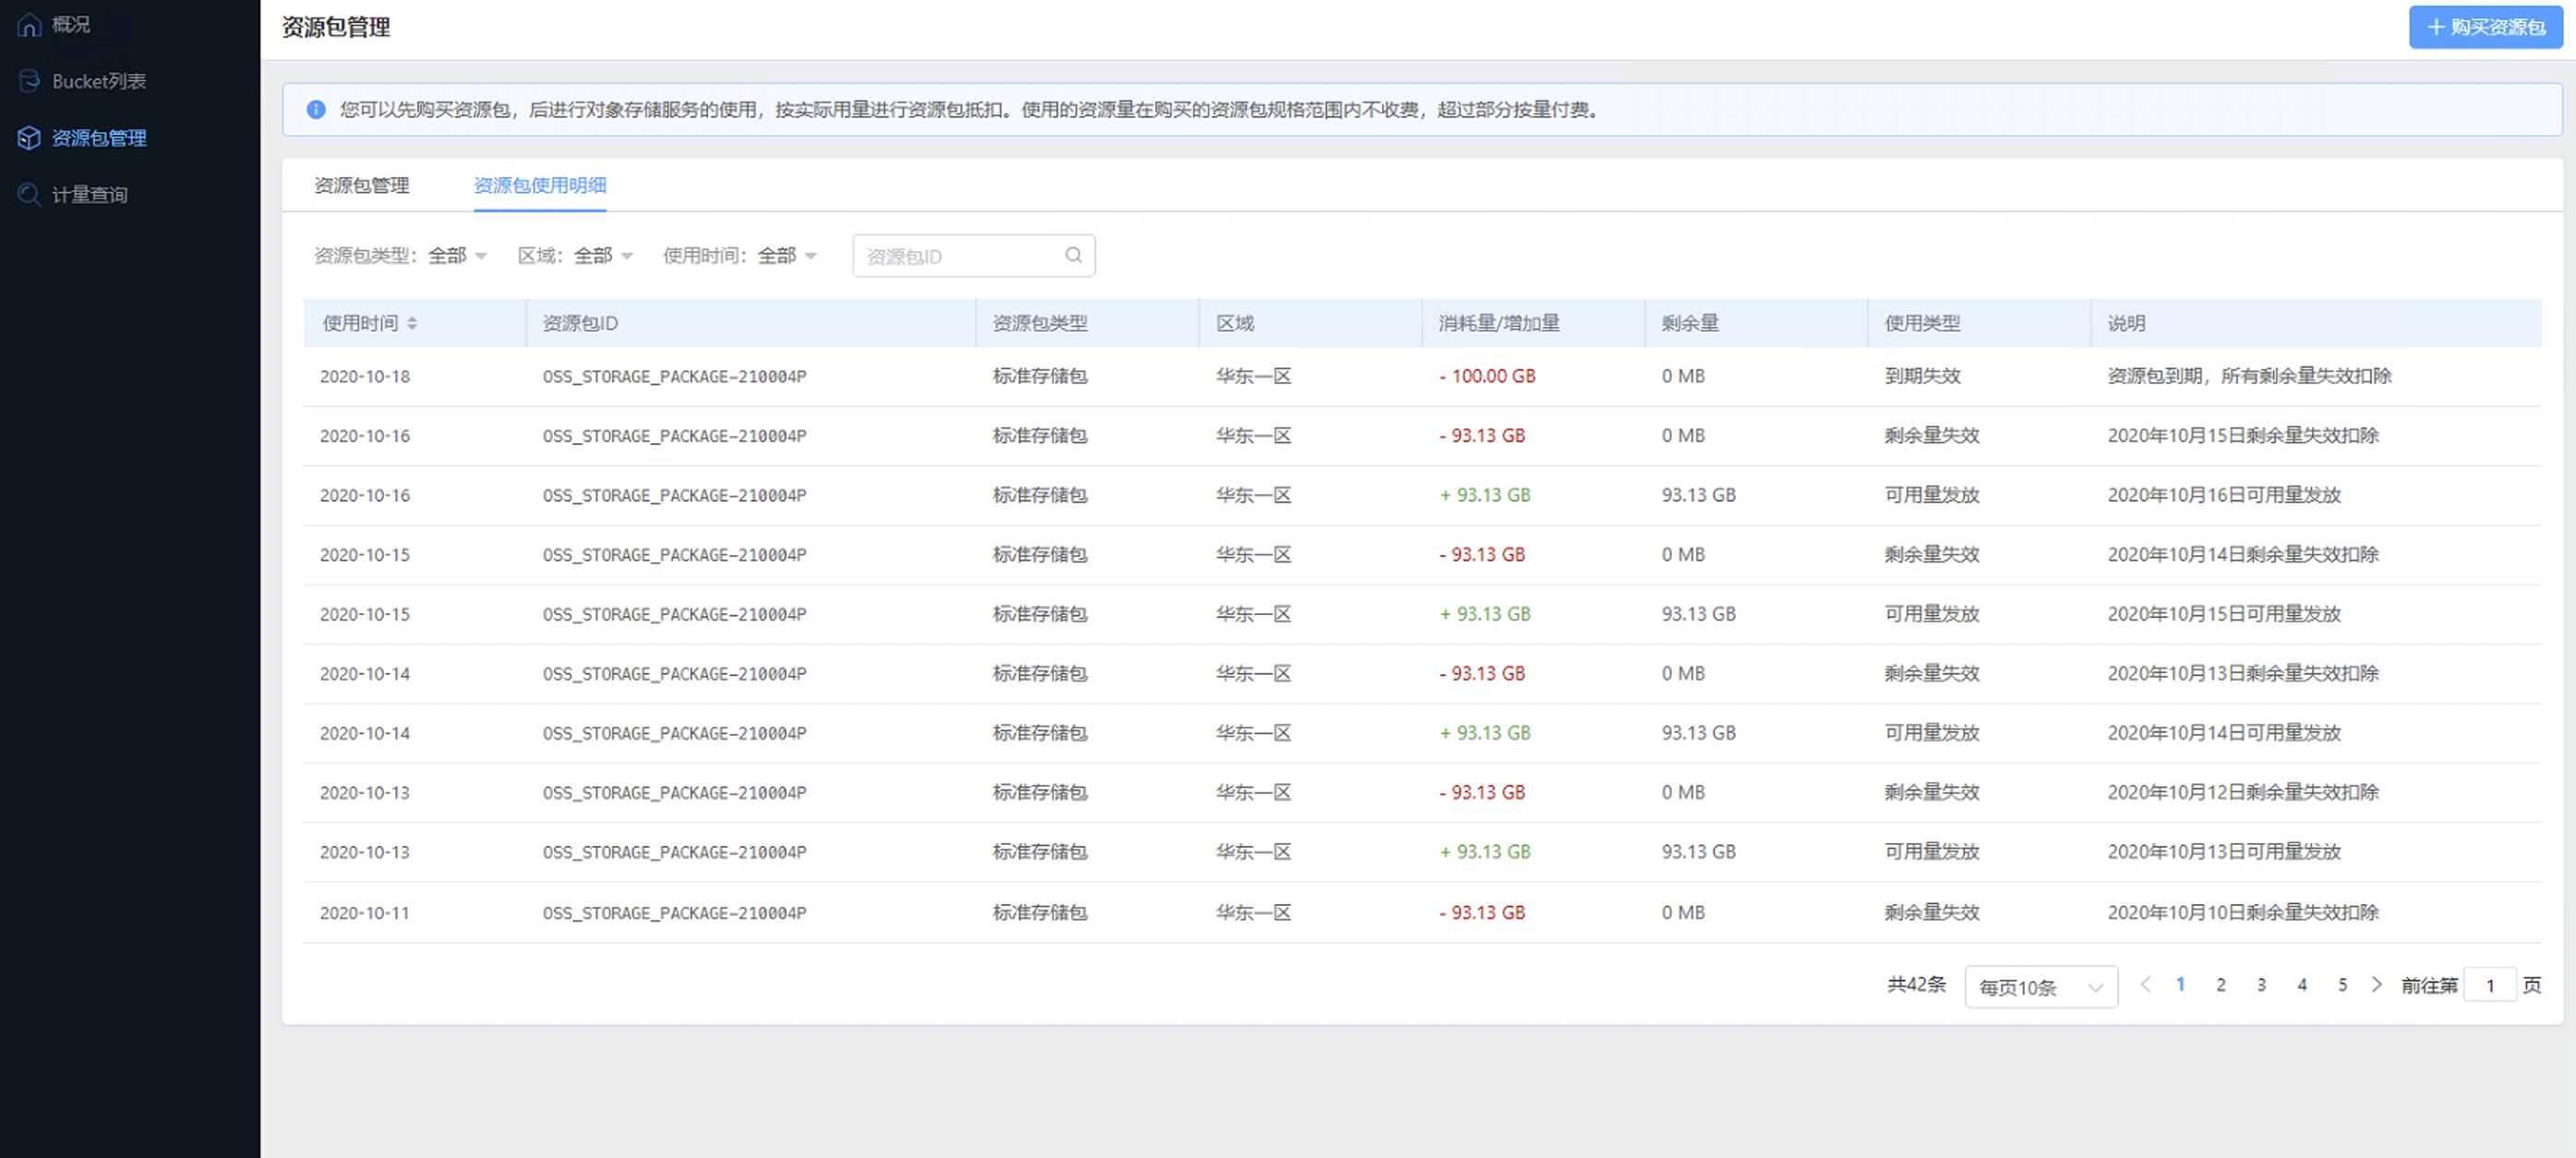Image resolution: width=2576 pixels, height=1158 pixels.
Task: Open Bucket列表 in the sidebar
Action: (x=99, y=81)
